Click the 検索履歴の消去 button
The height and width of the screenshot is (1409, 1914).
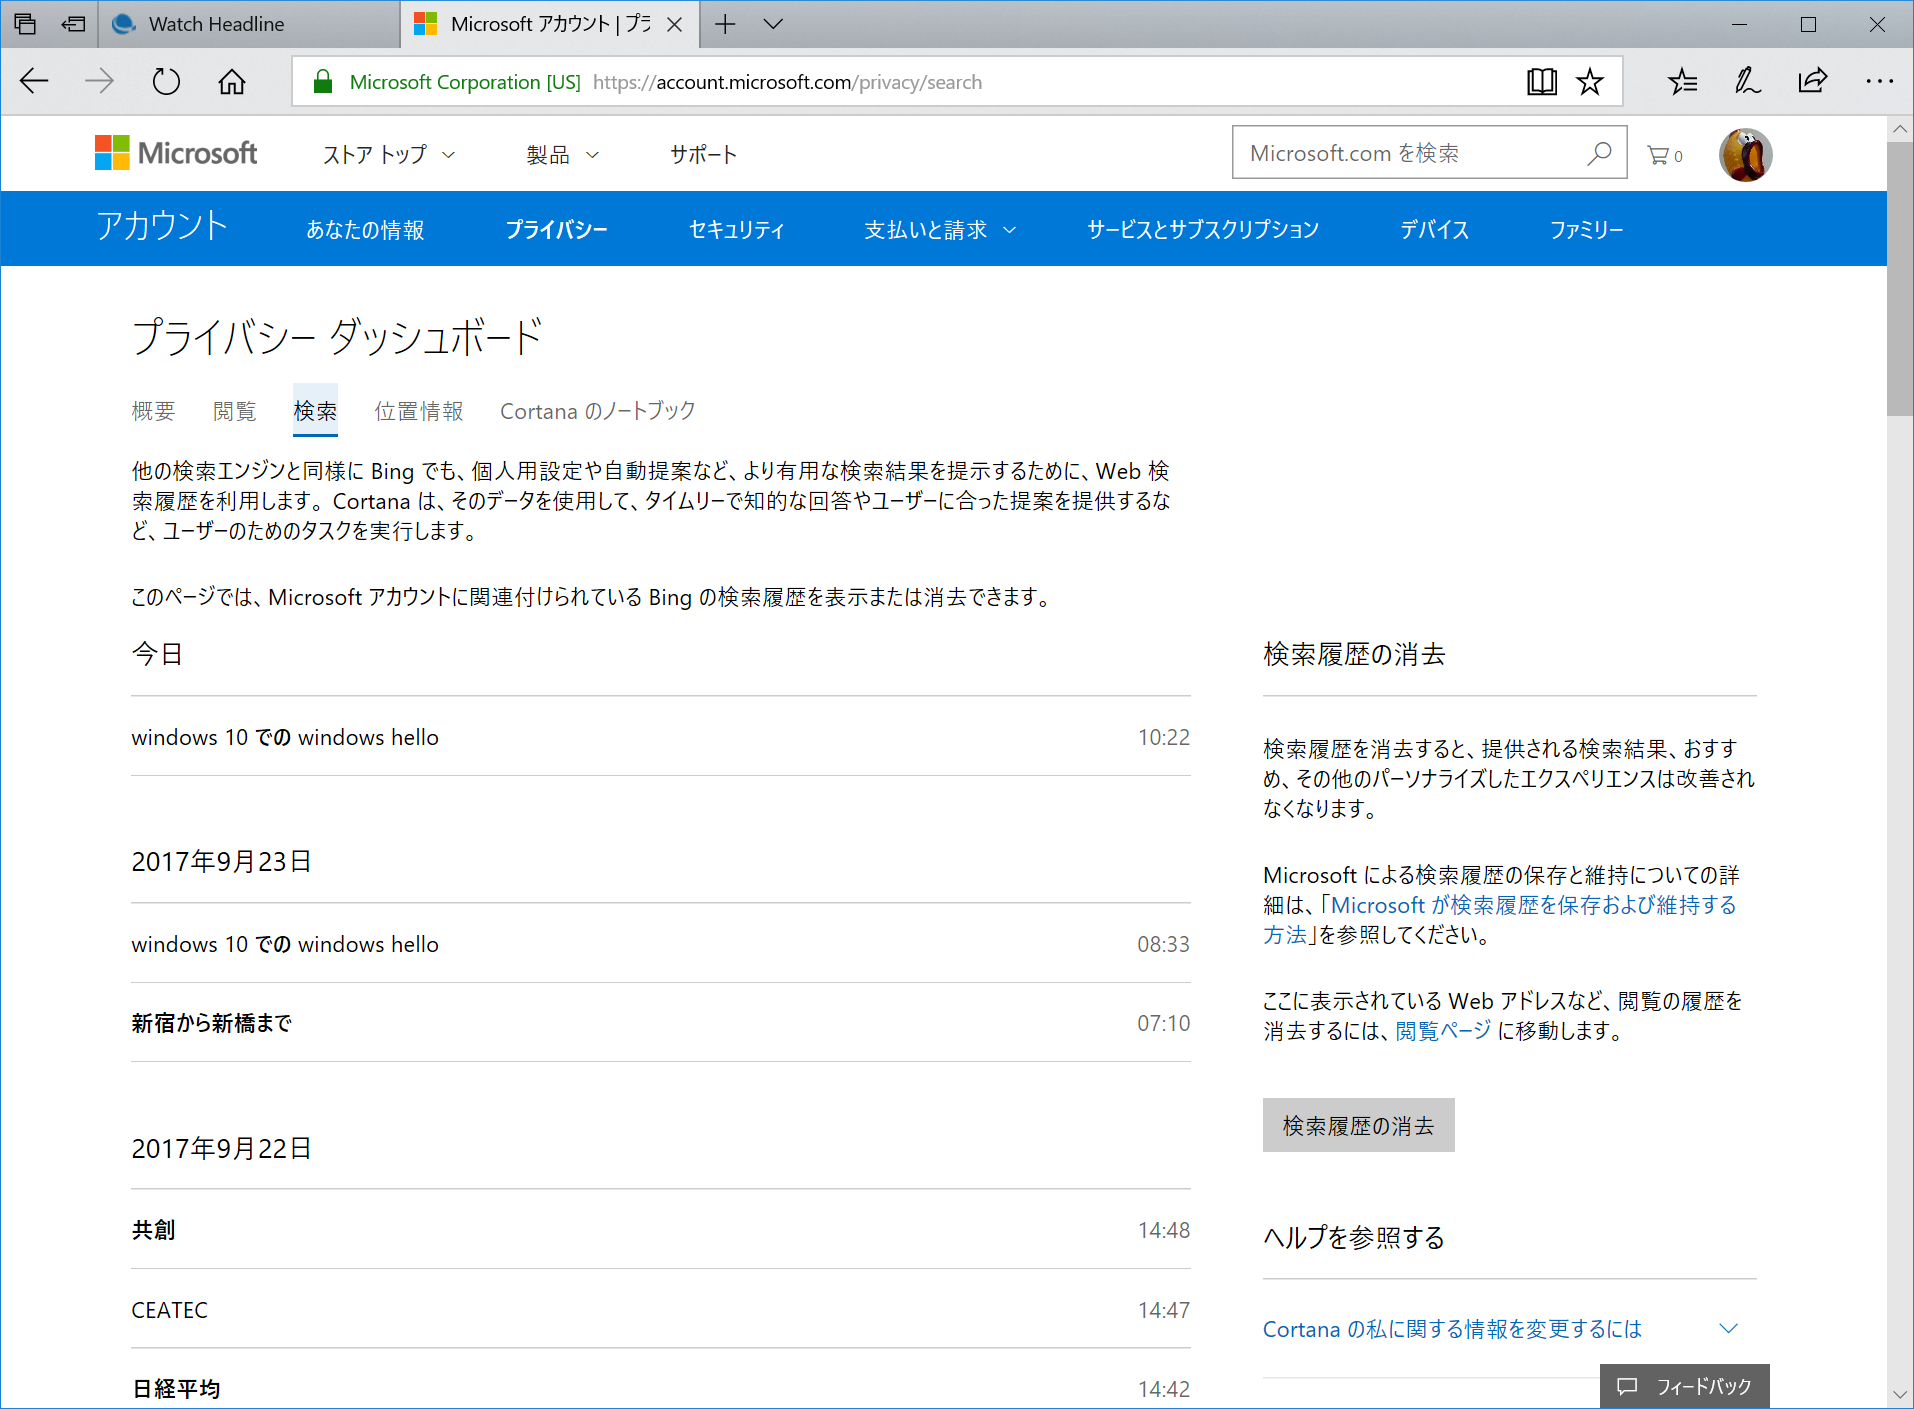[x=1357, y=1124]
